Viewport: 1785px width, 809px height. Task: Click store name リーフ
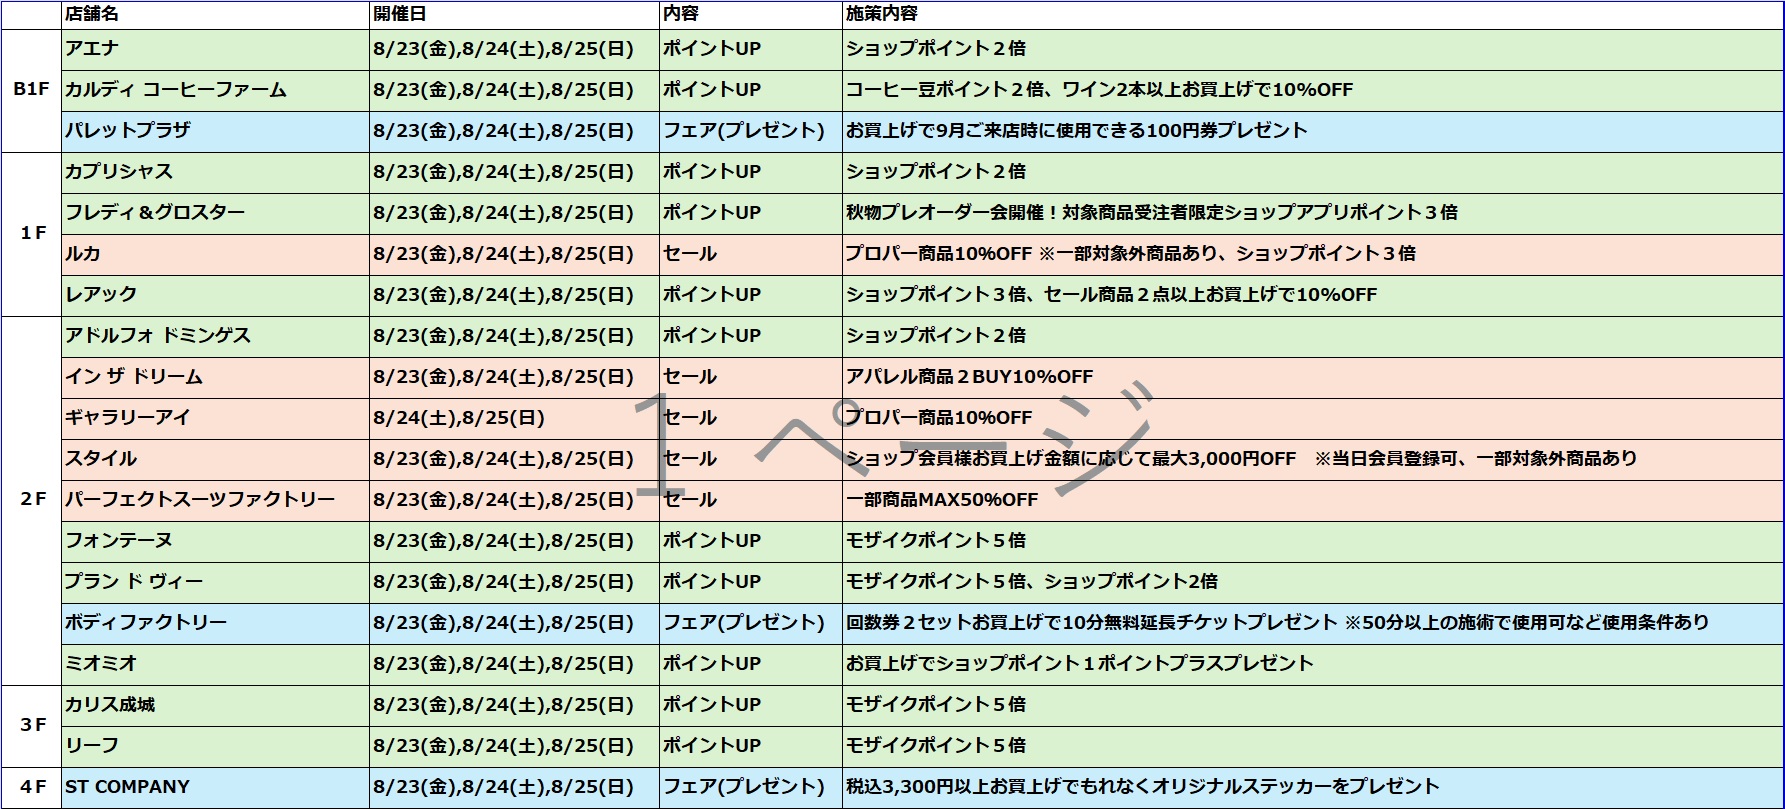(x=92, y=746)
